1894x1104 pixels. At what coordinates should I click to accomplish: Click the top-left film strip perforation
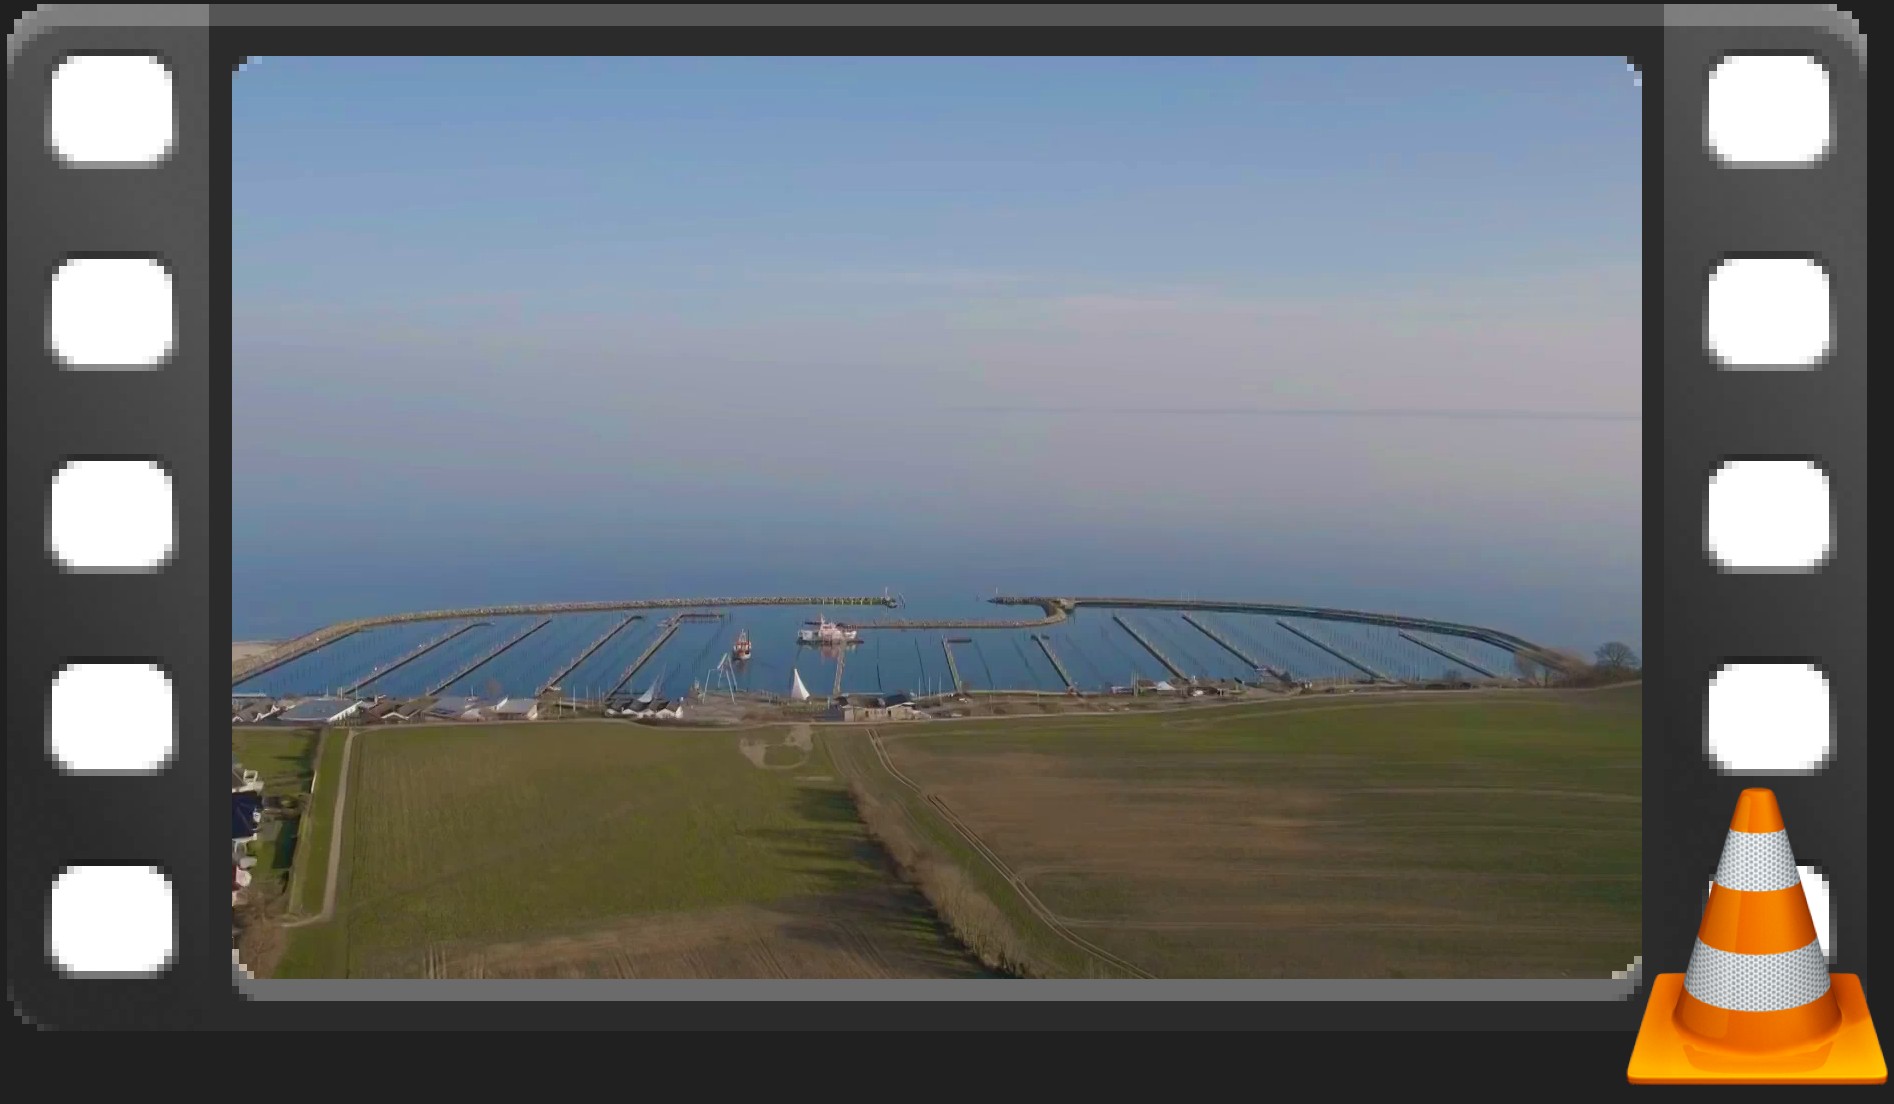(x=112, y=109)
